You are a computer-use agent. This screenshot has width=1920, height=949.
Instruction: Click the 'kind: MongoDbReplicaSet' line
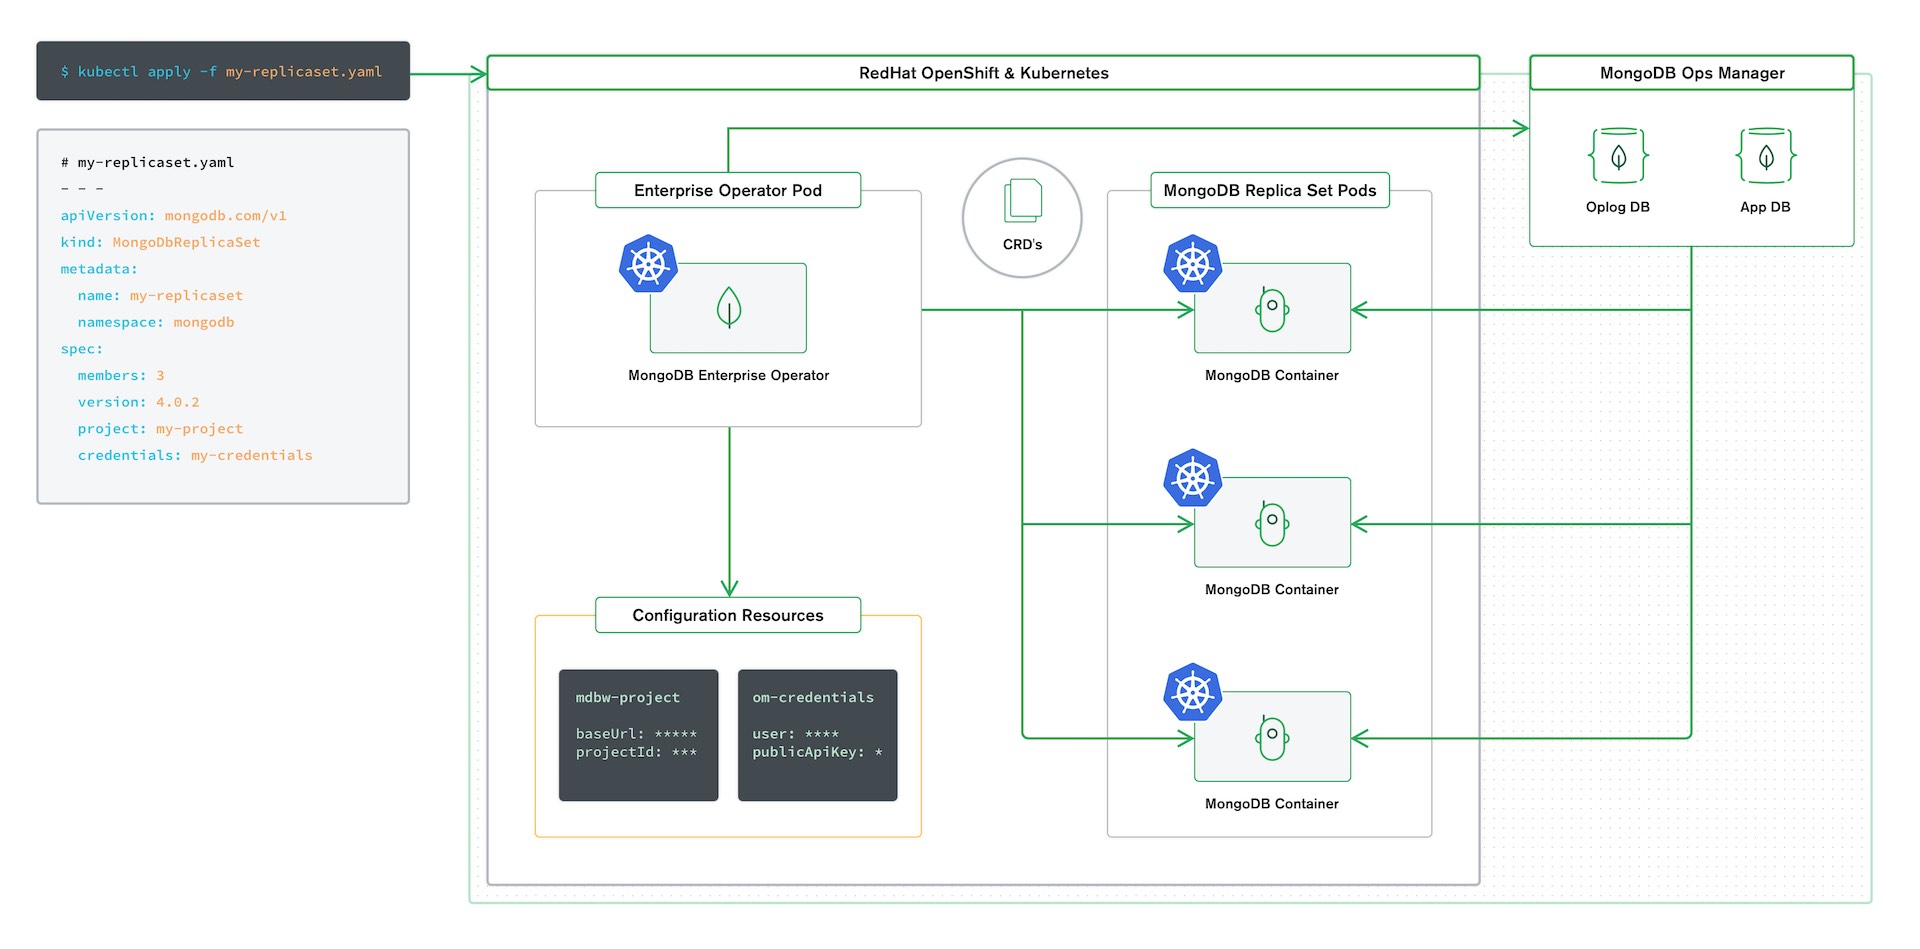[x=160, y=242]
